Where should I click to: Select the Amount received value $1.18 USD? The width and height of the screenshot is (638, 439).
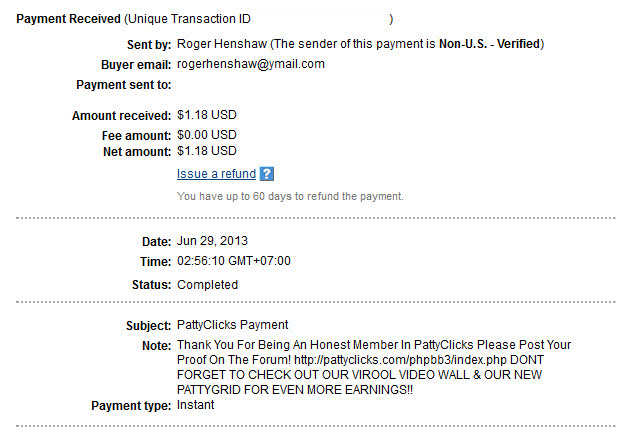[207, 115]
